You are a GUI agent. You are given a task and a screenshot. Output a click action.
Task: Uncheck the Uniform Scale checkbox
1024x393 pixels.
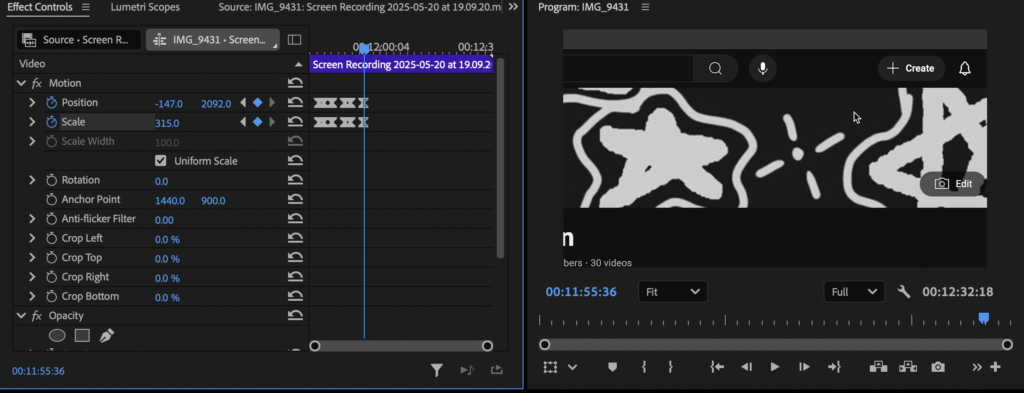tap(160, 161)
